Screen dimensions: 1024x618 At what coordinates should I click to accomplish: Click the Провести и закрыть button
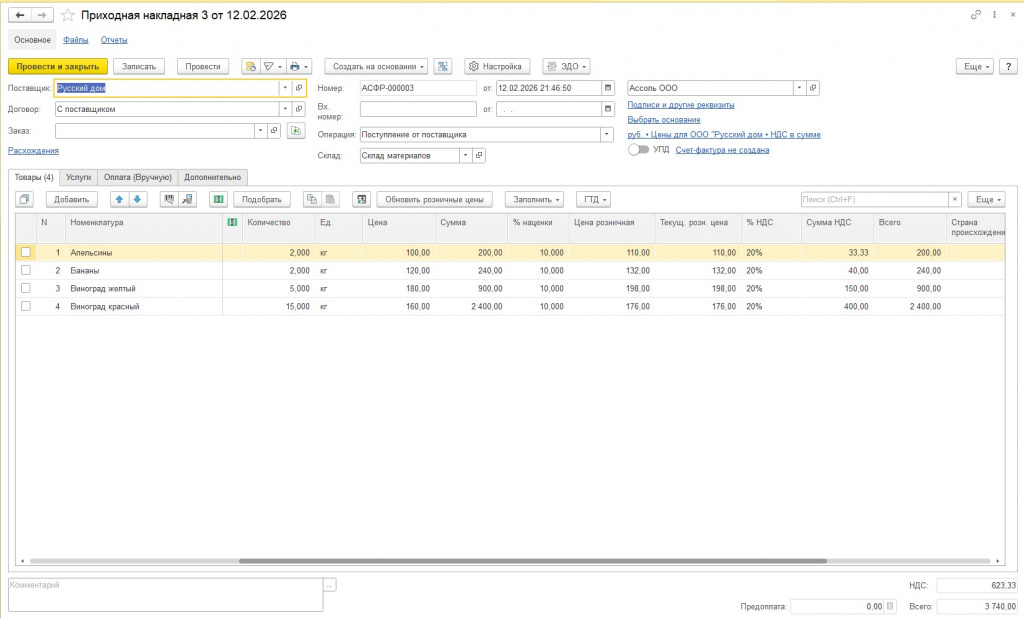pos(57,66)
